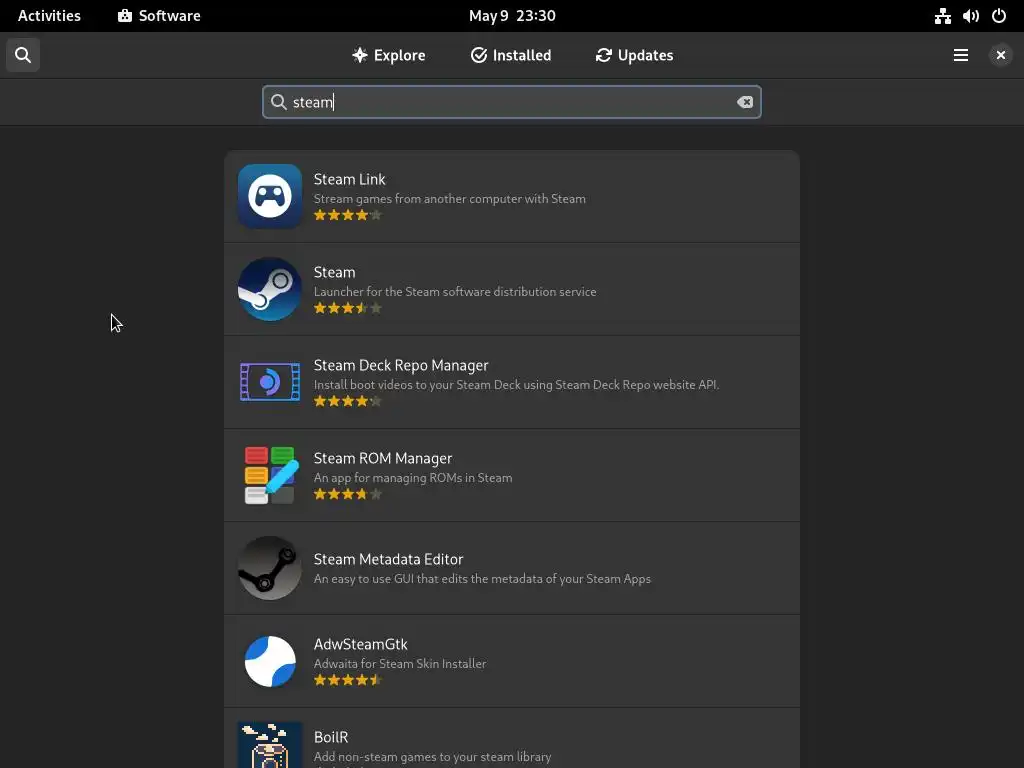Open the hamburger main menu
The width and height of the screenshot is (1024, 768).
[x=961, y=56]
